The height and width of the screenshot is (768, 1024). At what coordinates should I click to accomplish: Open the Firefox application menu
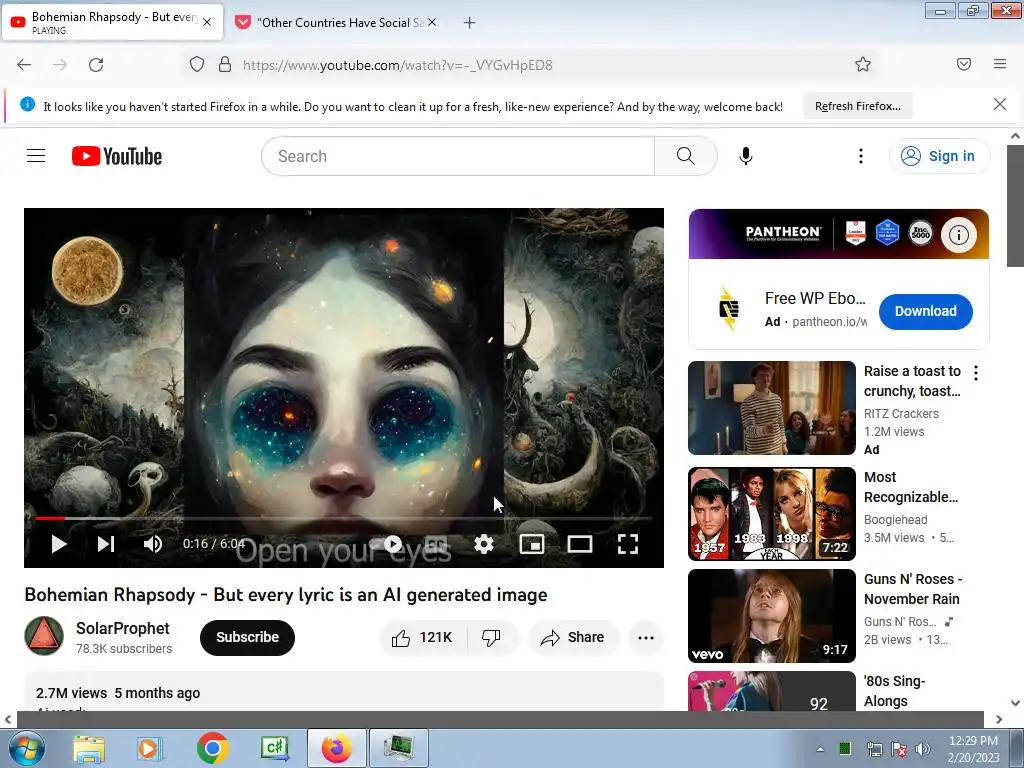click(999, 64)
